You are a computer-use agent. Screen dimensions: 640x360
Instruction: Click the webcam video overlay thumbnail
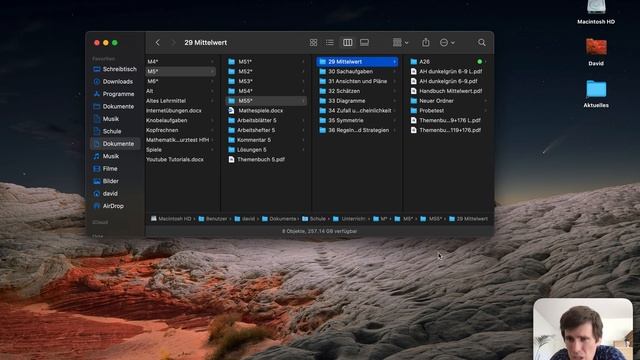tap(583, 329)
